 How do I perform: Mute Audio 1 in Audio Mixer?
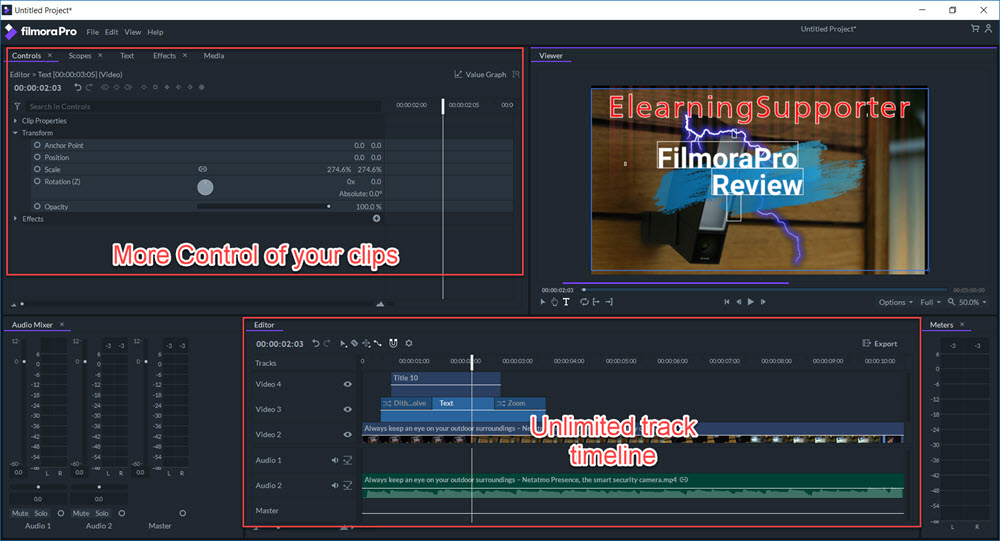coord(20,513)
